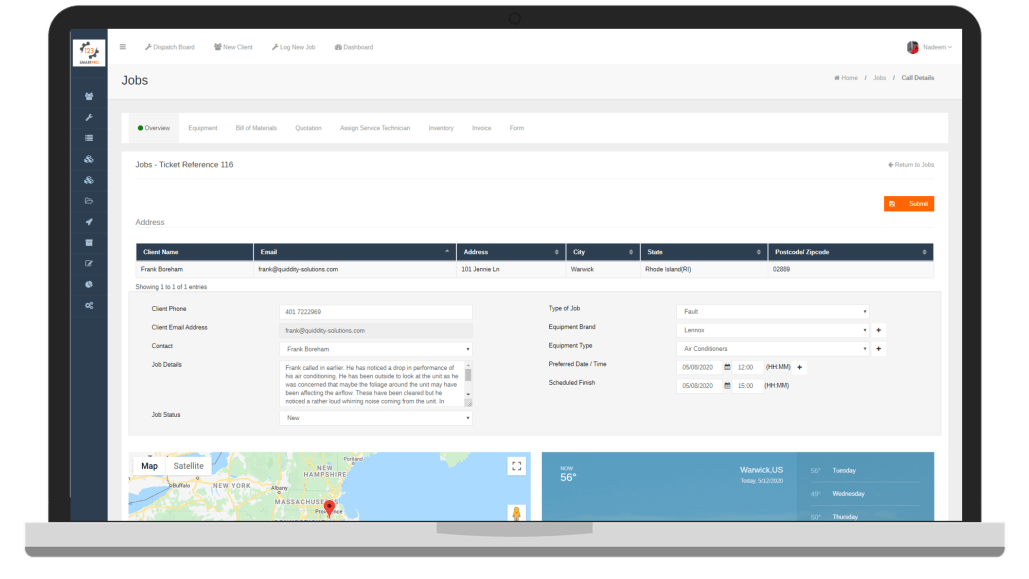Open Nadeem user account menu
Screen dimensions: 1029x579
[x=930, y=47]
